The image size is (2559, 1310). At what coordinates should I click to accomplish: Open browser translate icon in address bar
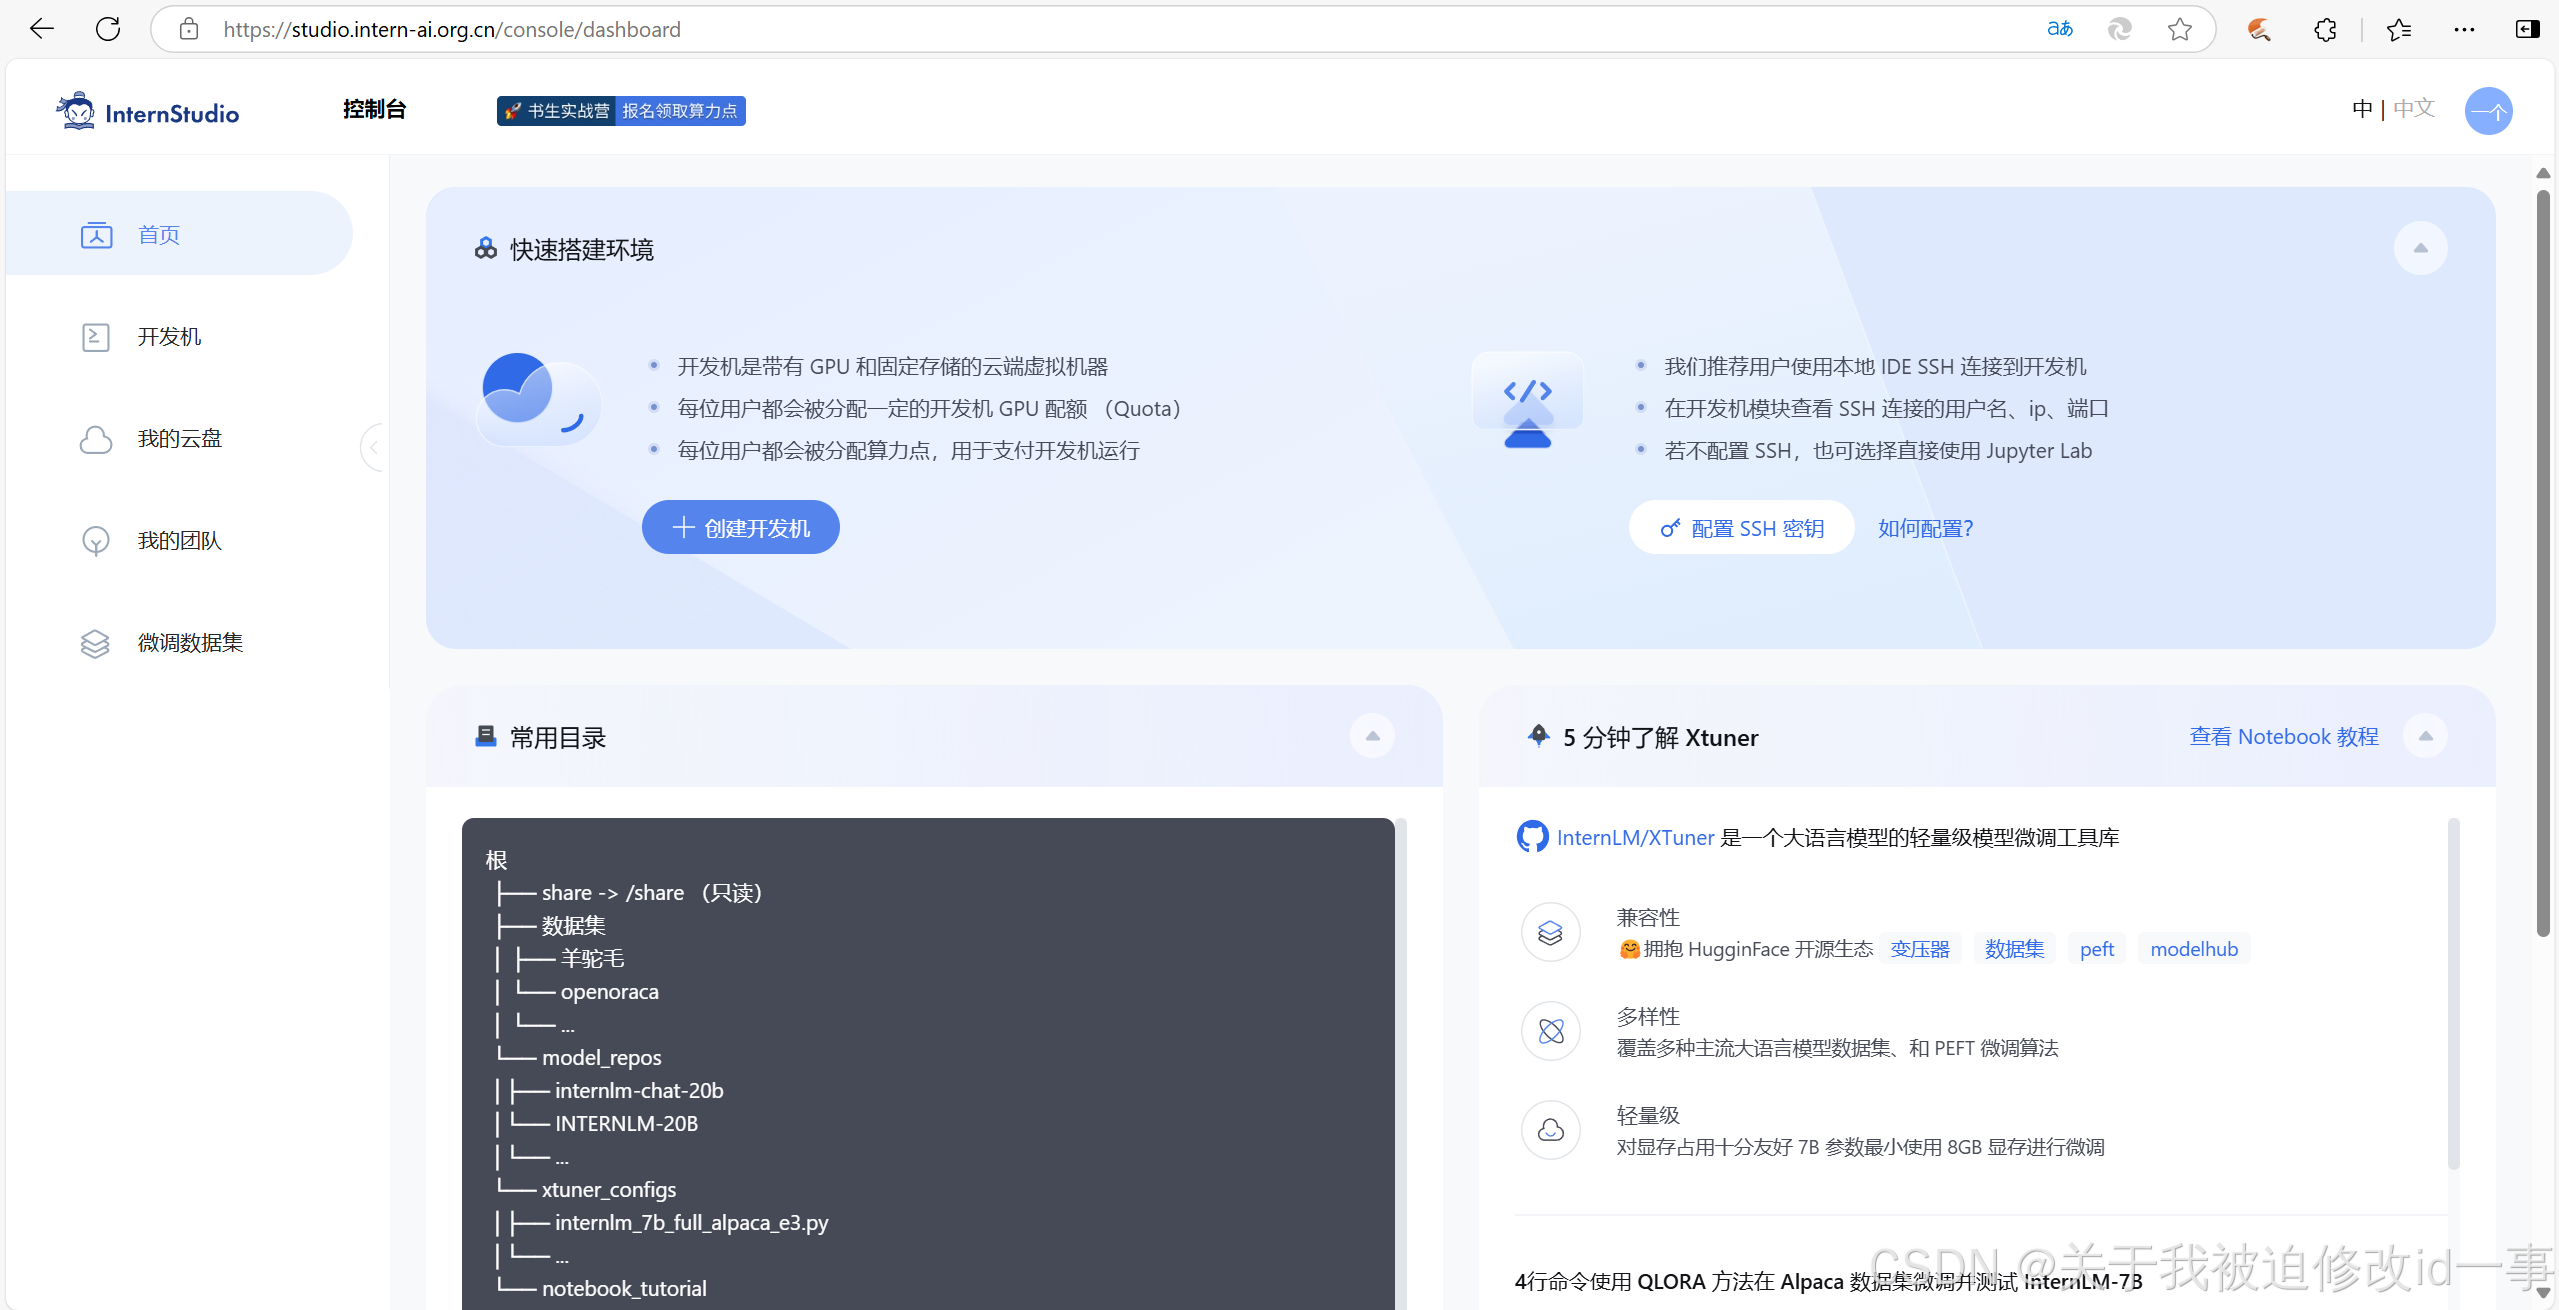2060,29
